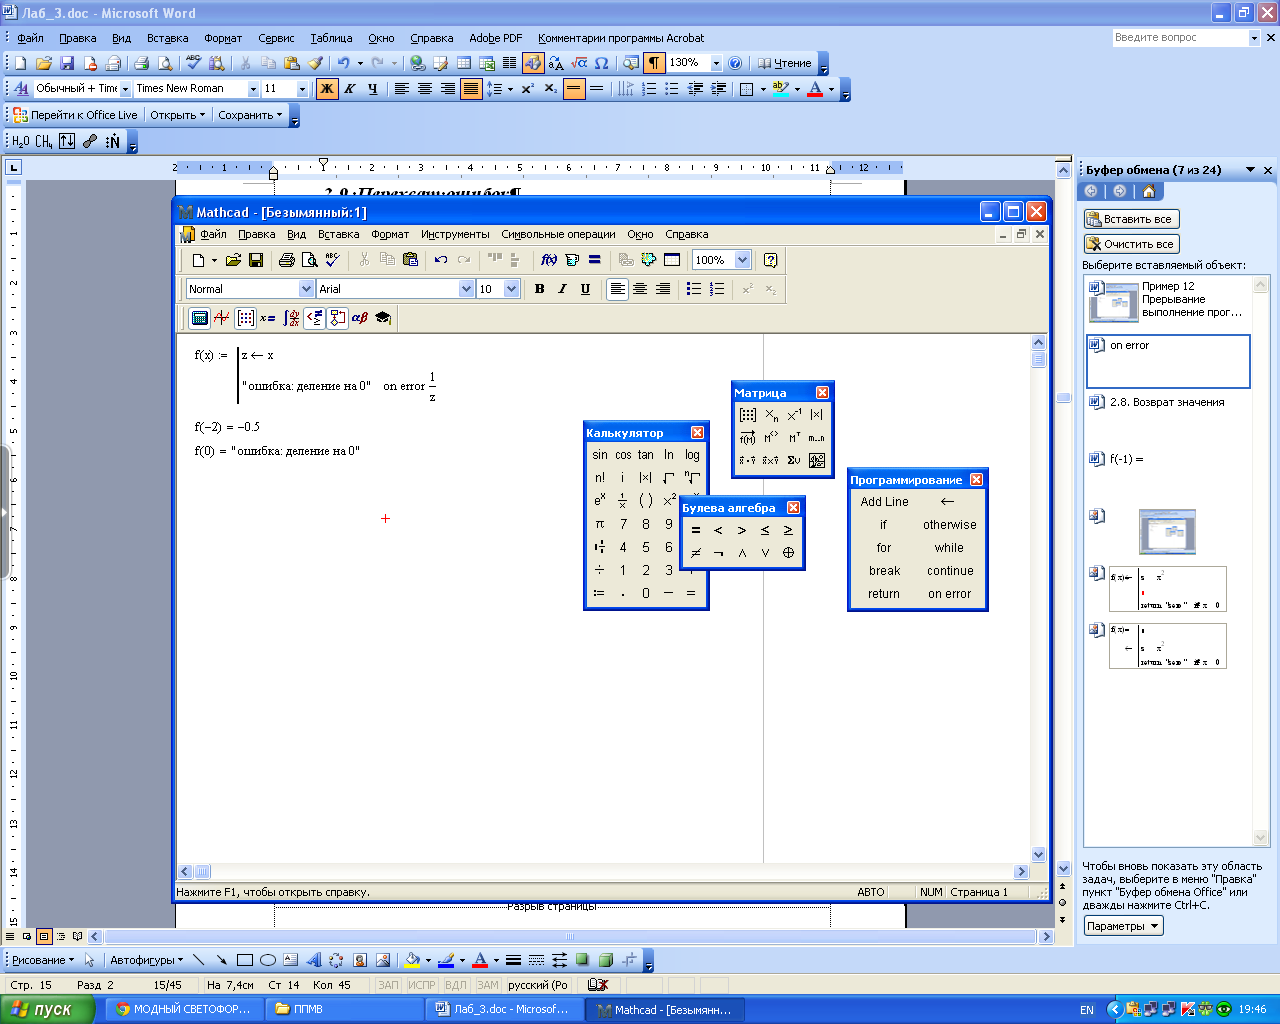The height and width of the screenshot is (1024, 1280).
Task: Toggle Mathcad Underline formatting
Action: (585, 289)
